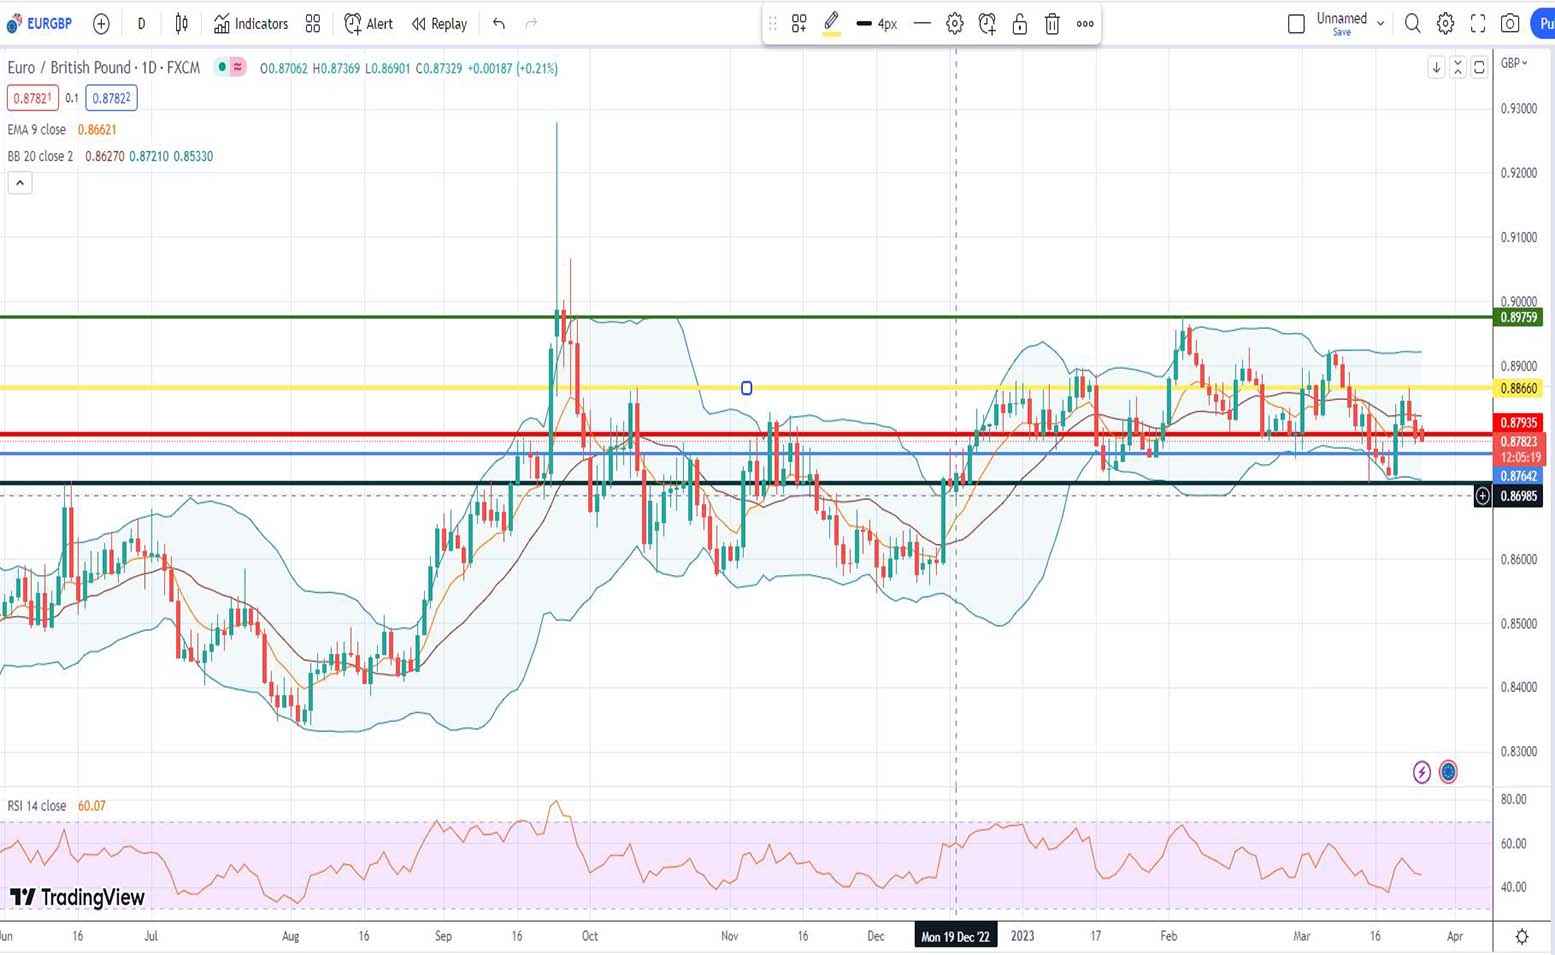Add alert on the selected drawing line
Viewport: 1555px width, 955px height.
pos(987,24)
